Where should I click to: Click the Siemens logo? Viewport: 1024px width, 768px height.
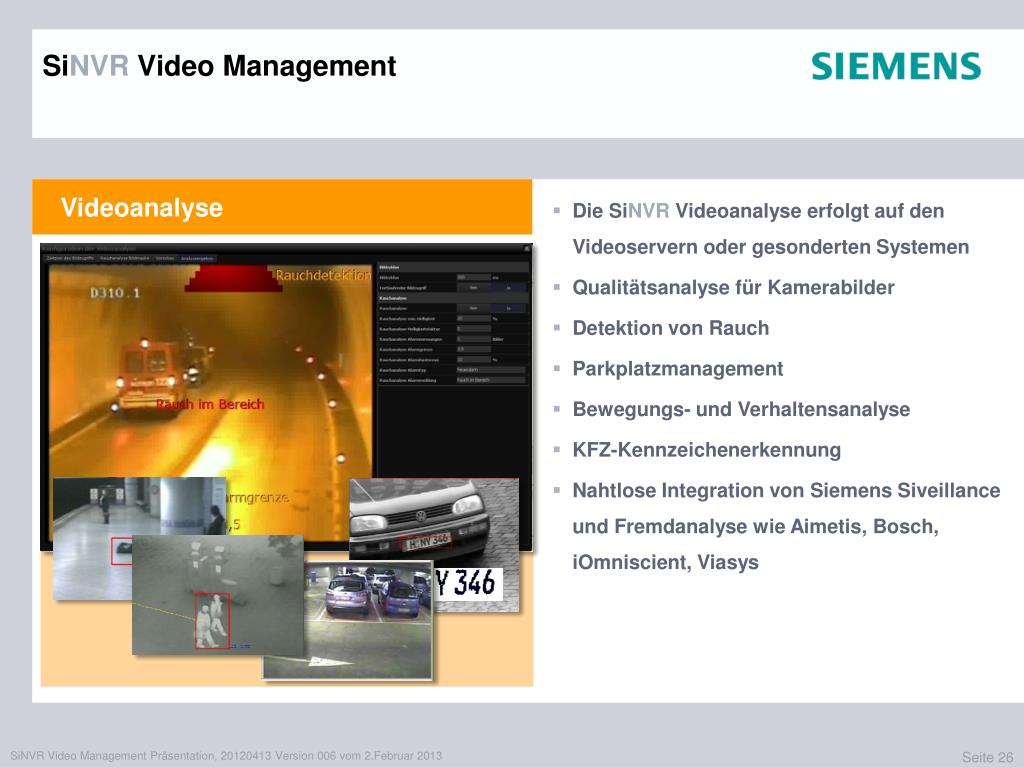[x=896, y=66]
